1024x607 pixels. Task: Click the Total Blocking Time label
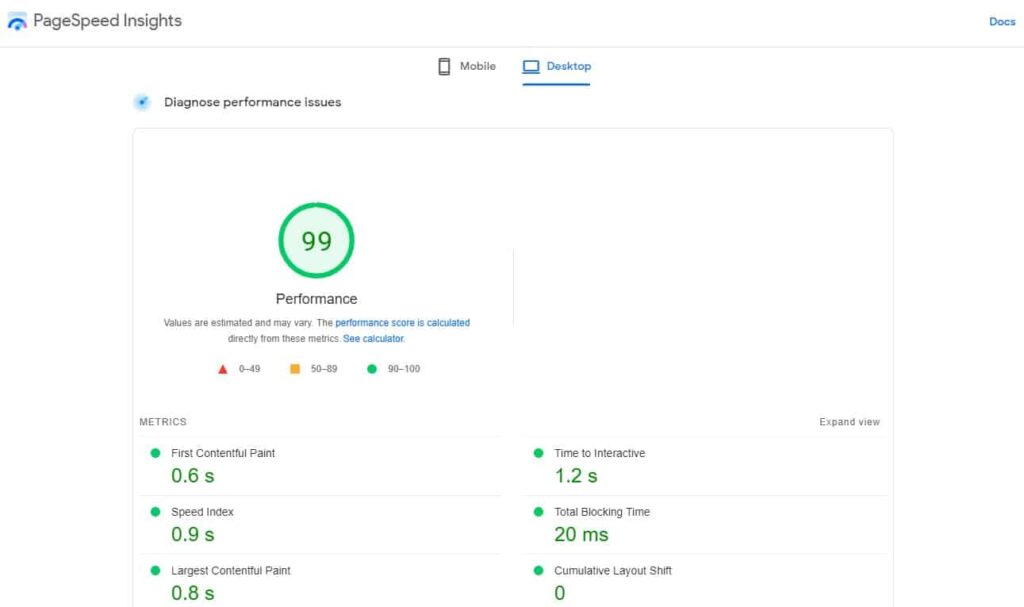602,512
